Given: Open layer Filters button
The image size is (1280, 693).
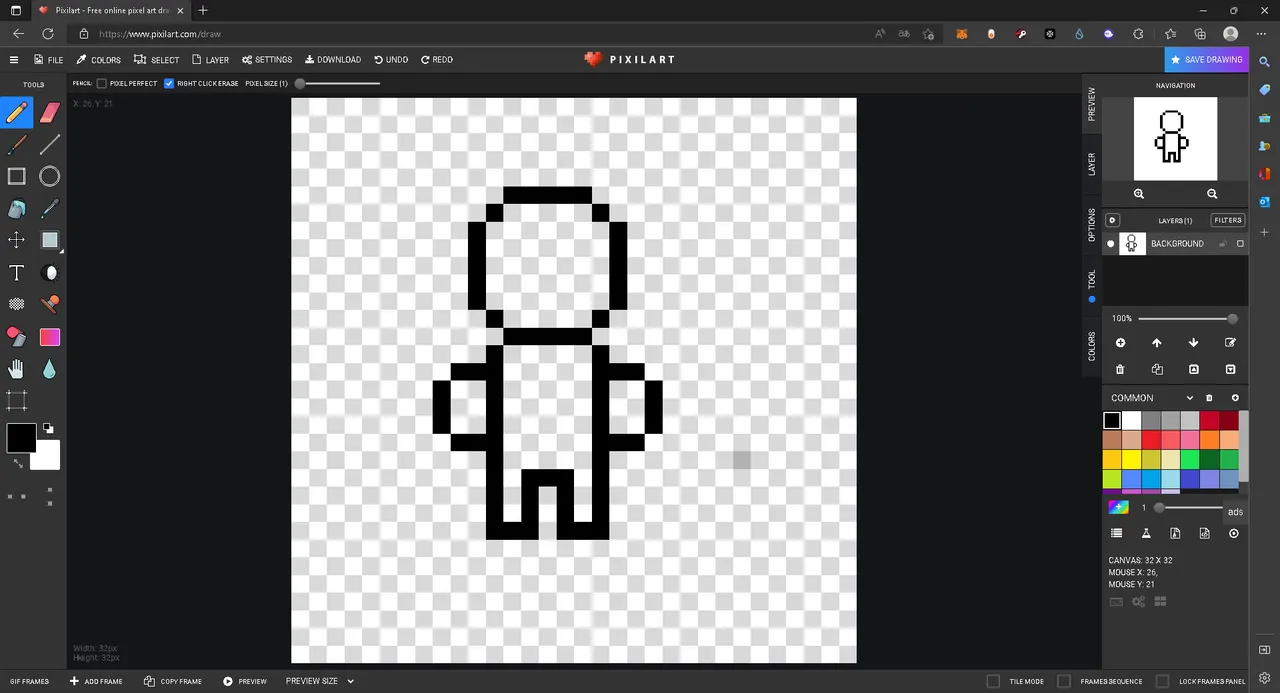Looking at the screenshot, I should [x=1228, y=220].
